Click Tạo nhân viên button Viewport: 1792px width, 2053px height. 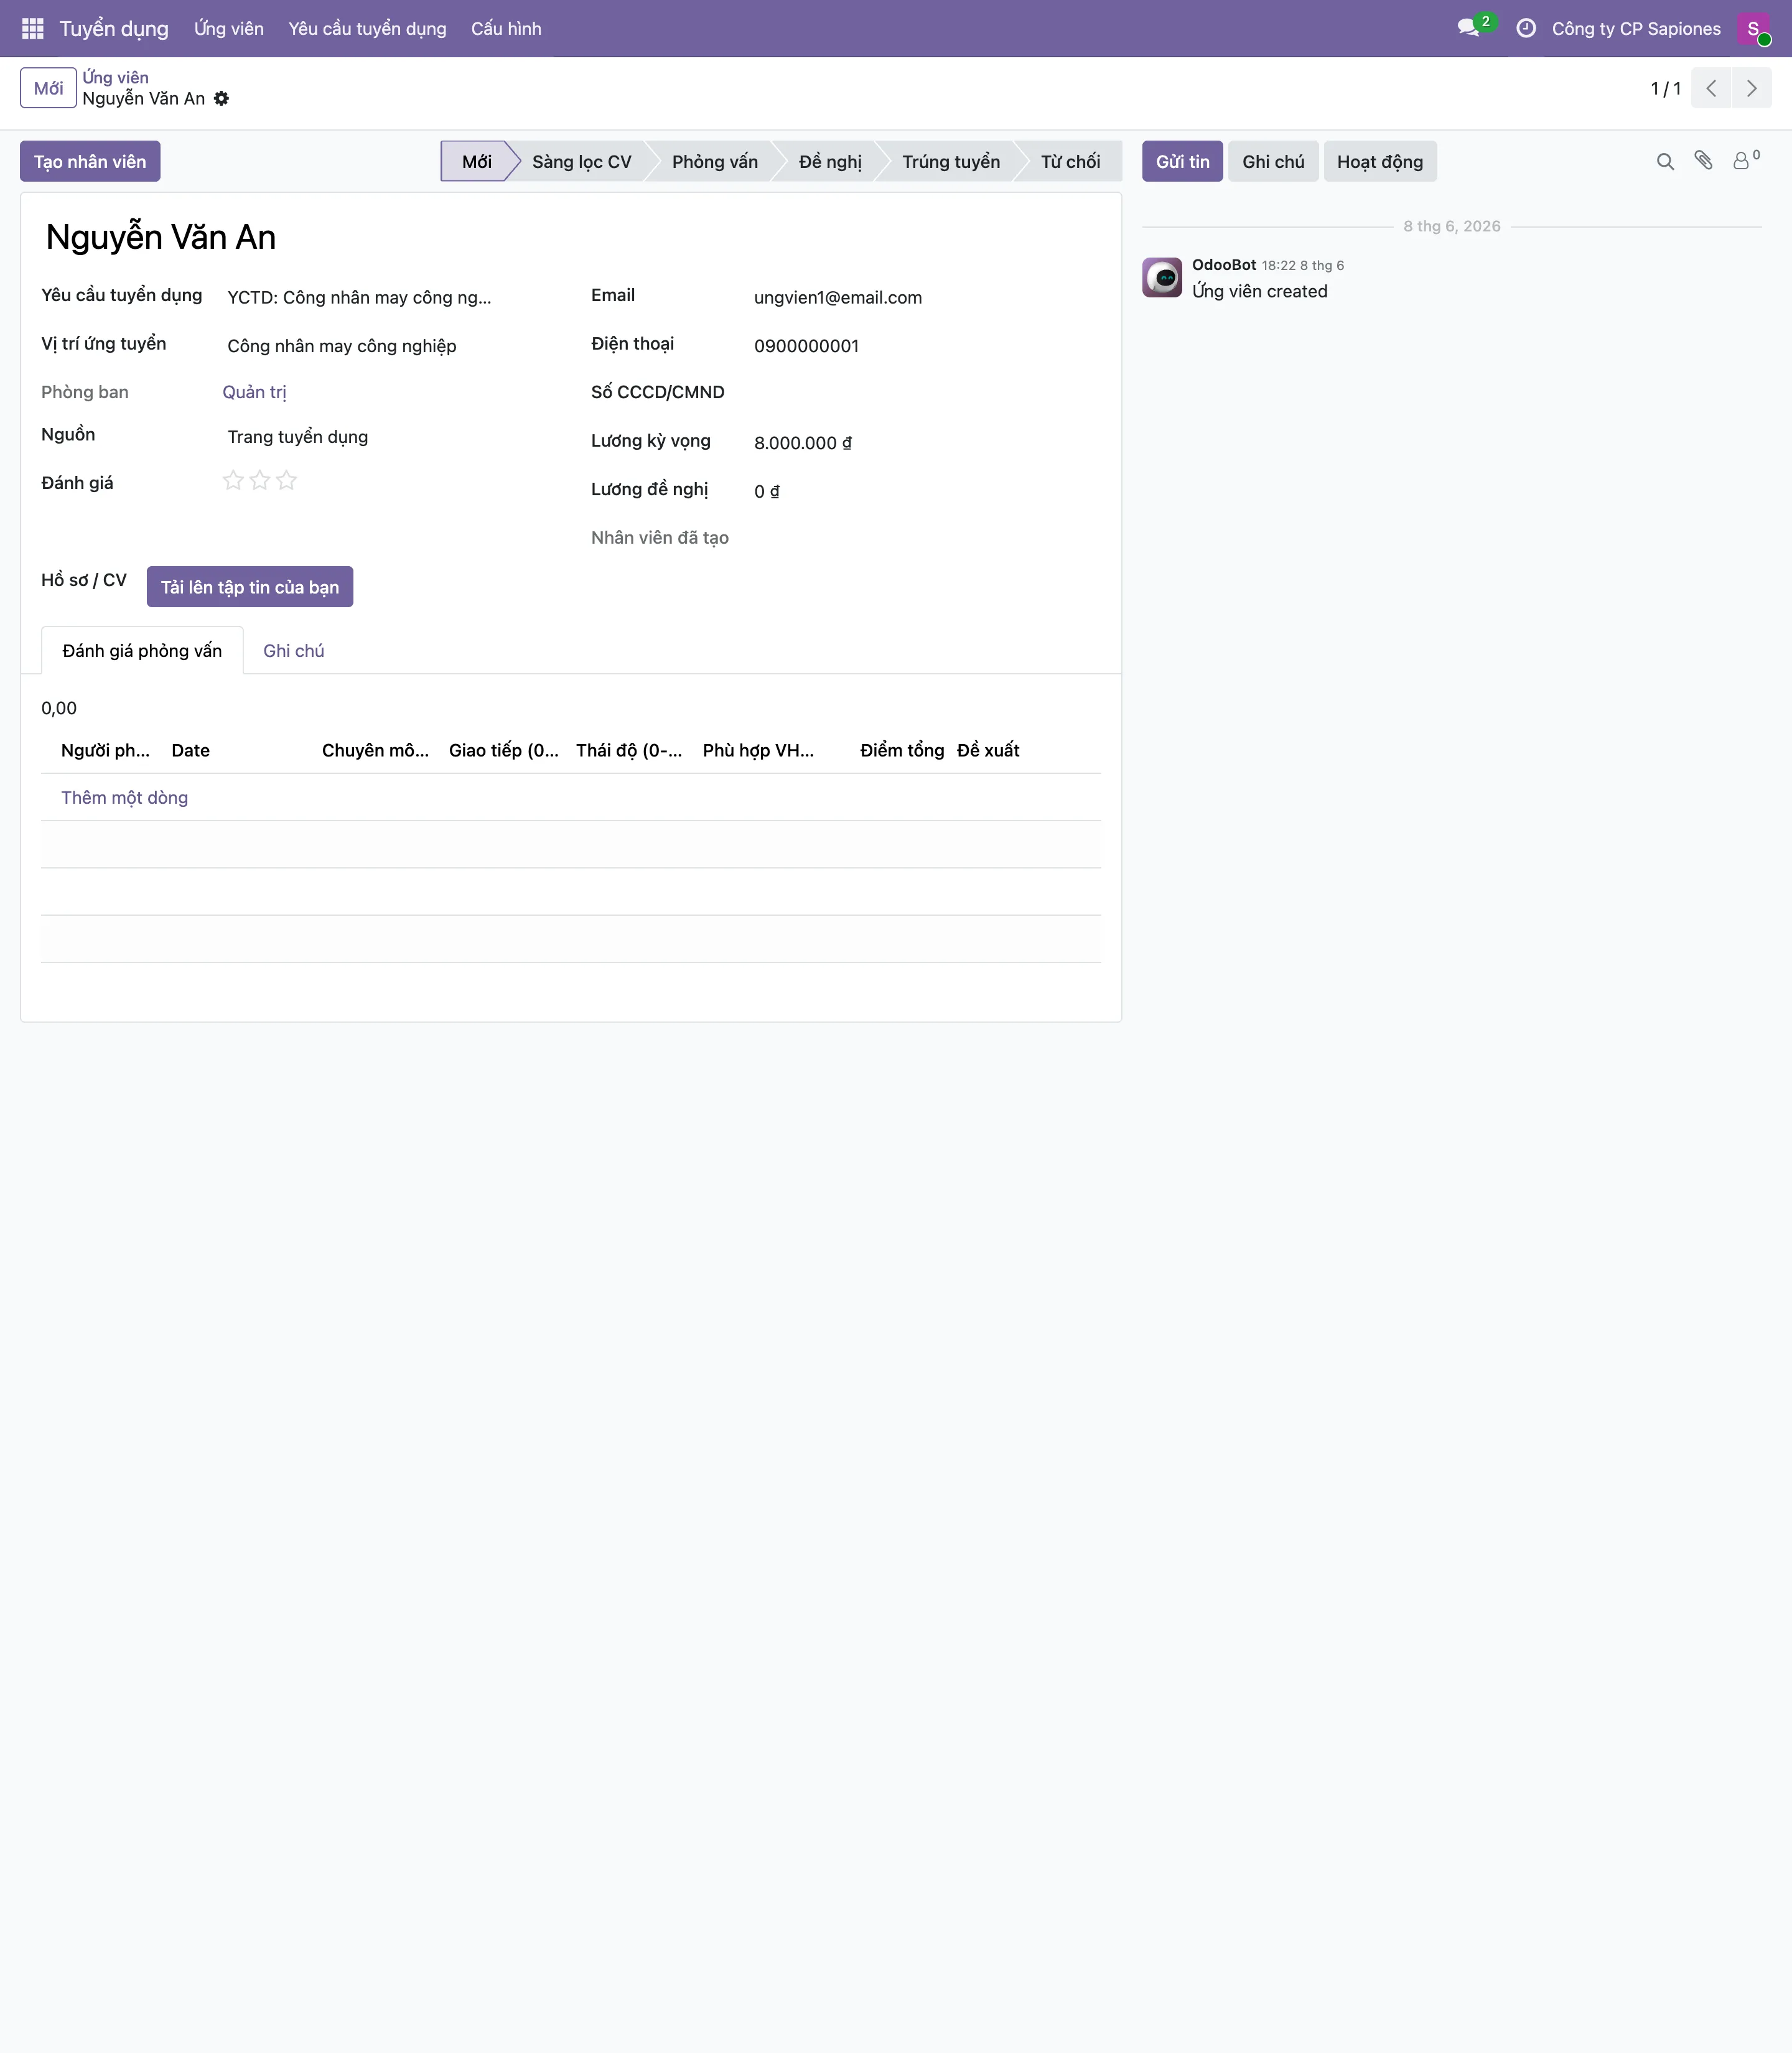coord(90,162)
